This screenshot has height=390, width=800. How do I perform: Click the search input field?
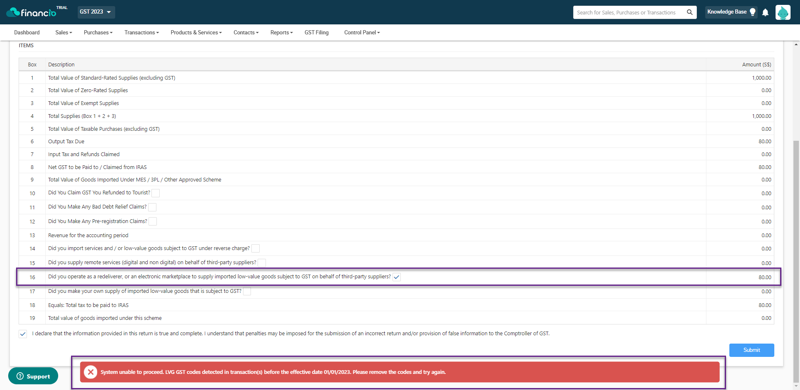629,12
